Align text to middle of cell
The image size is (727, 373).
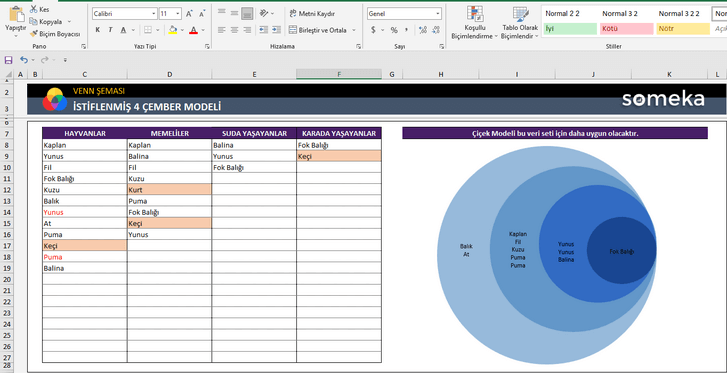(235, 13)
